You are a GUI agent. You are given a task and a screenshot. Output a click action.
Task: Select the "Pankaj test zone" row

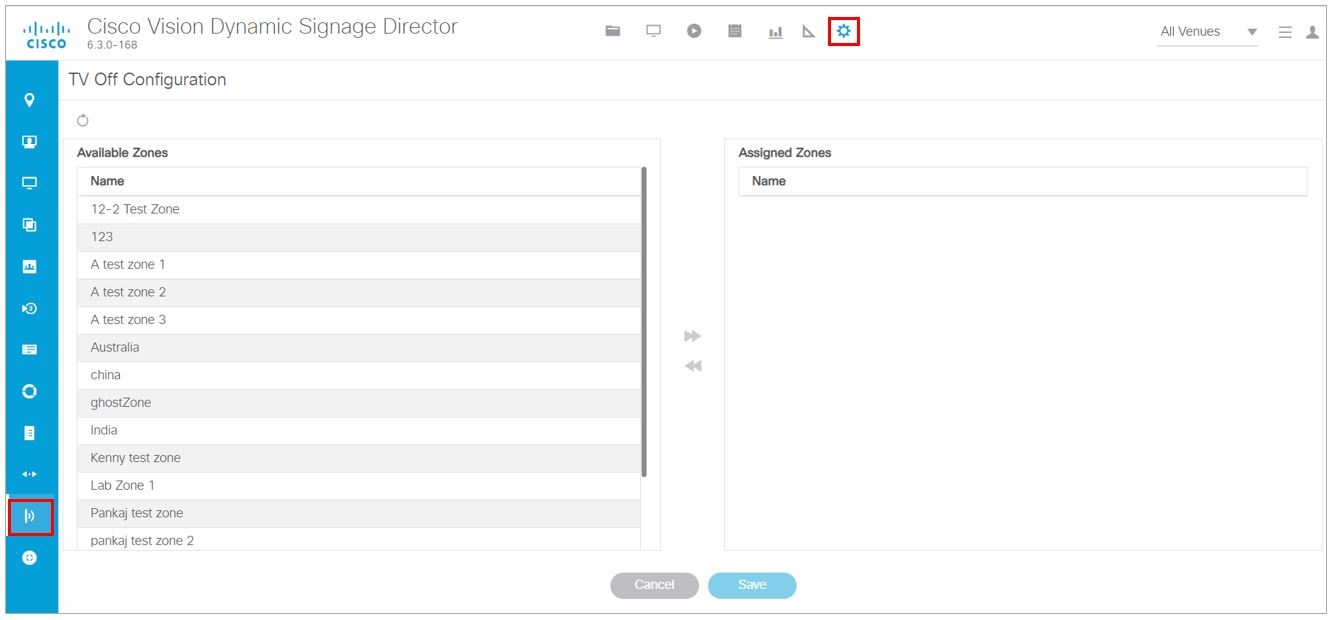click(x=359, y=514)
